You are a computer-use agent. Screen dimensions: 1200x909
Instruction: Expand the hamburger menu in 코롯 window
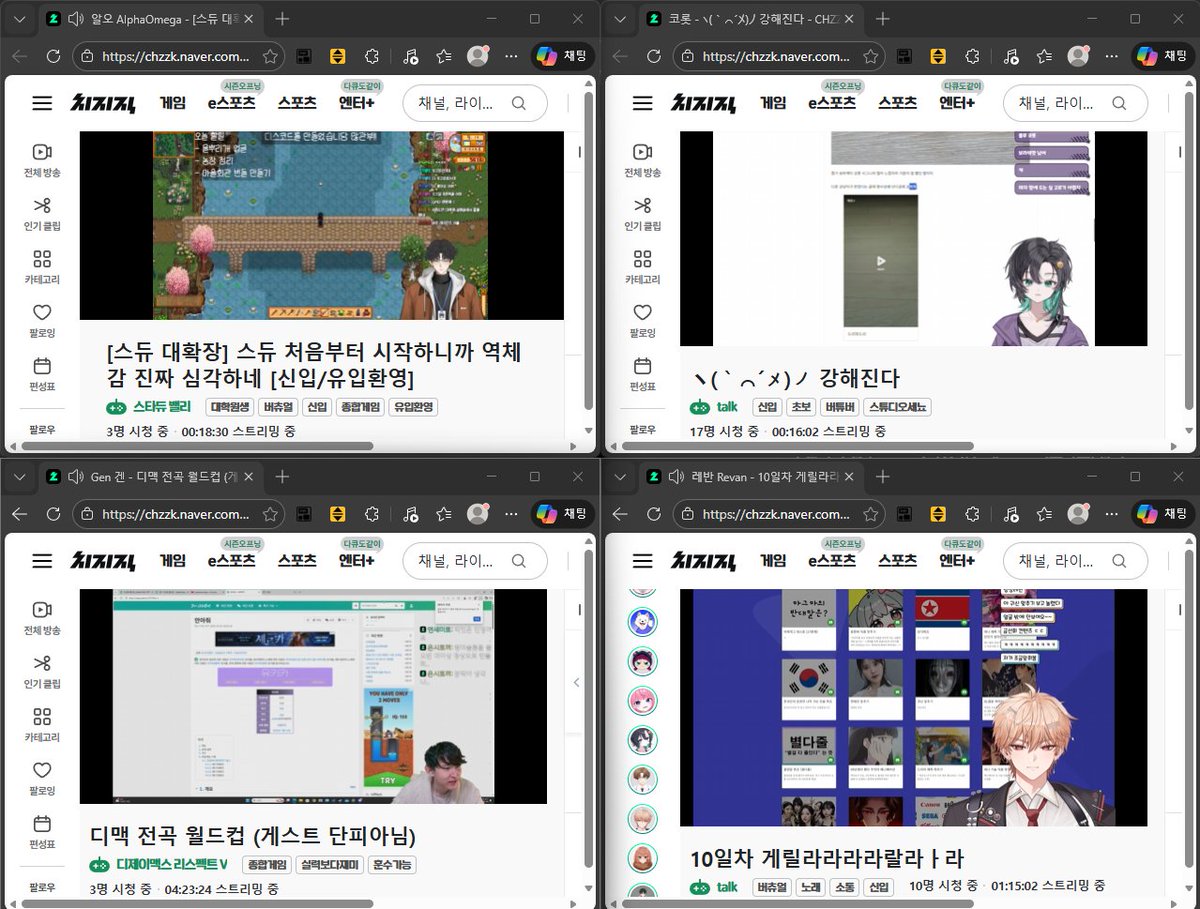(642, 103)
